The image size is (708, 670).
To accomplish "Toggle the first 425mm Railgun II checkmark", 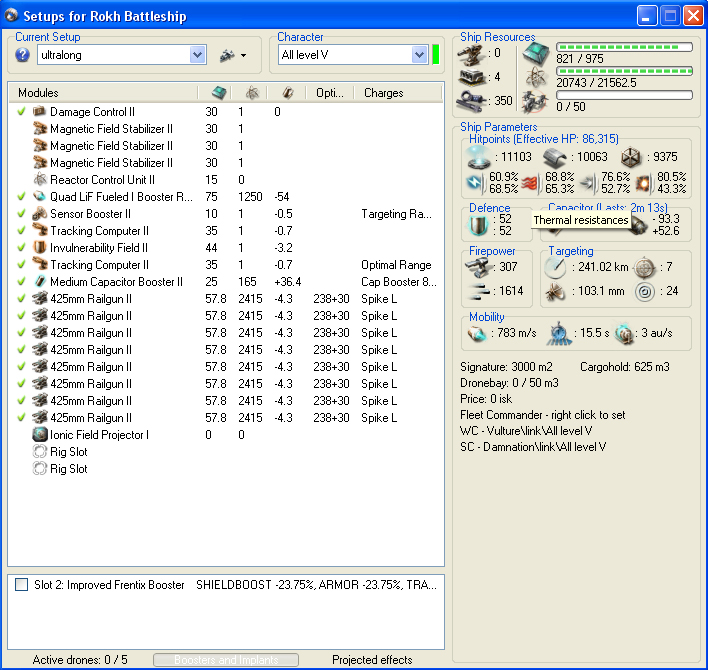I will 21,298.
